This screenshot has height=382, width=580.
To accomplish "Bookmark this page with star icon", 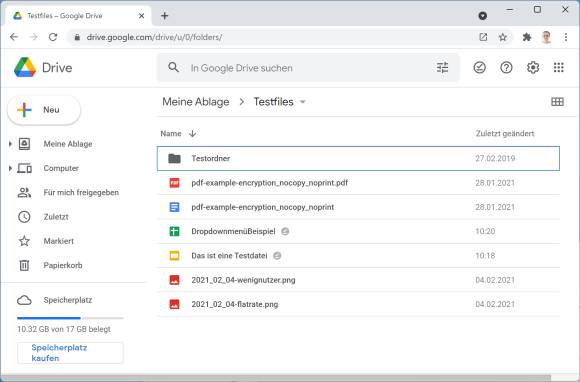I will tap(502, 37).
